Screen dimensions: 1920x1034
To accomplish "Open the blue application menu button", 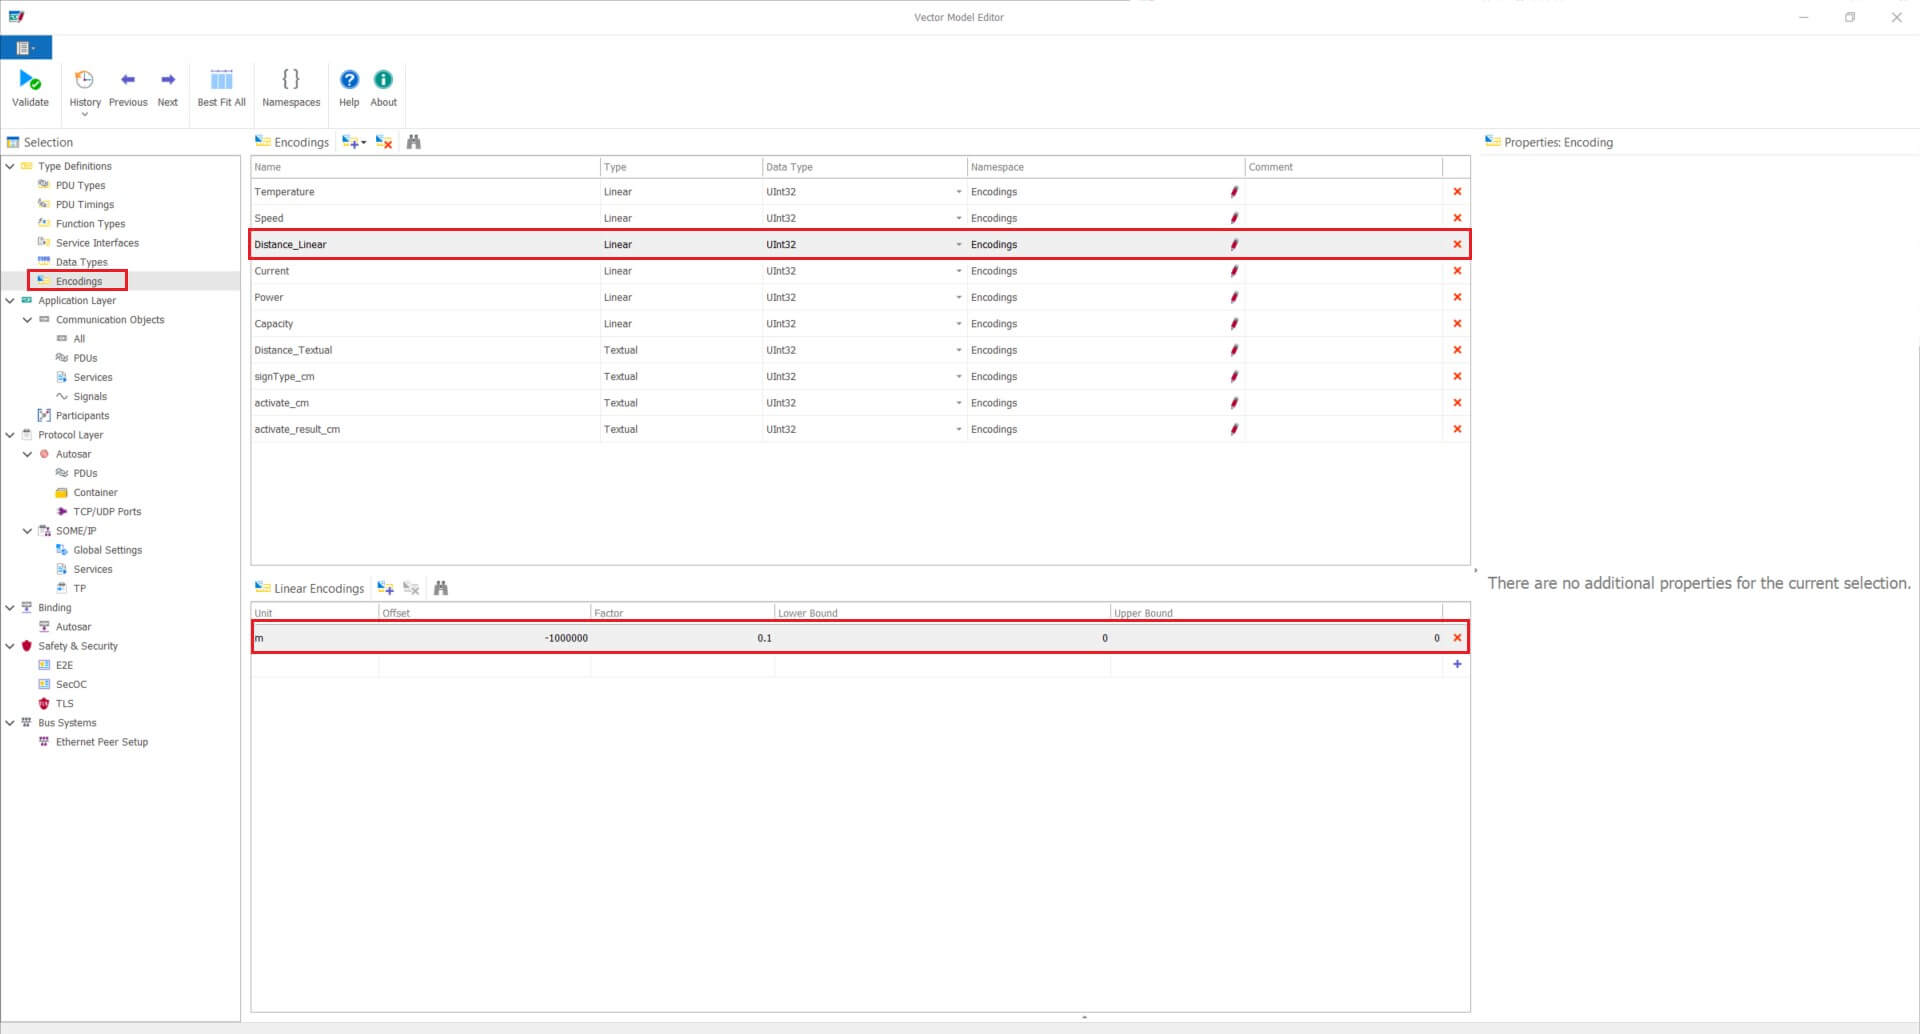I will pyautogui.click(x=26, y=48).
